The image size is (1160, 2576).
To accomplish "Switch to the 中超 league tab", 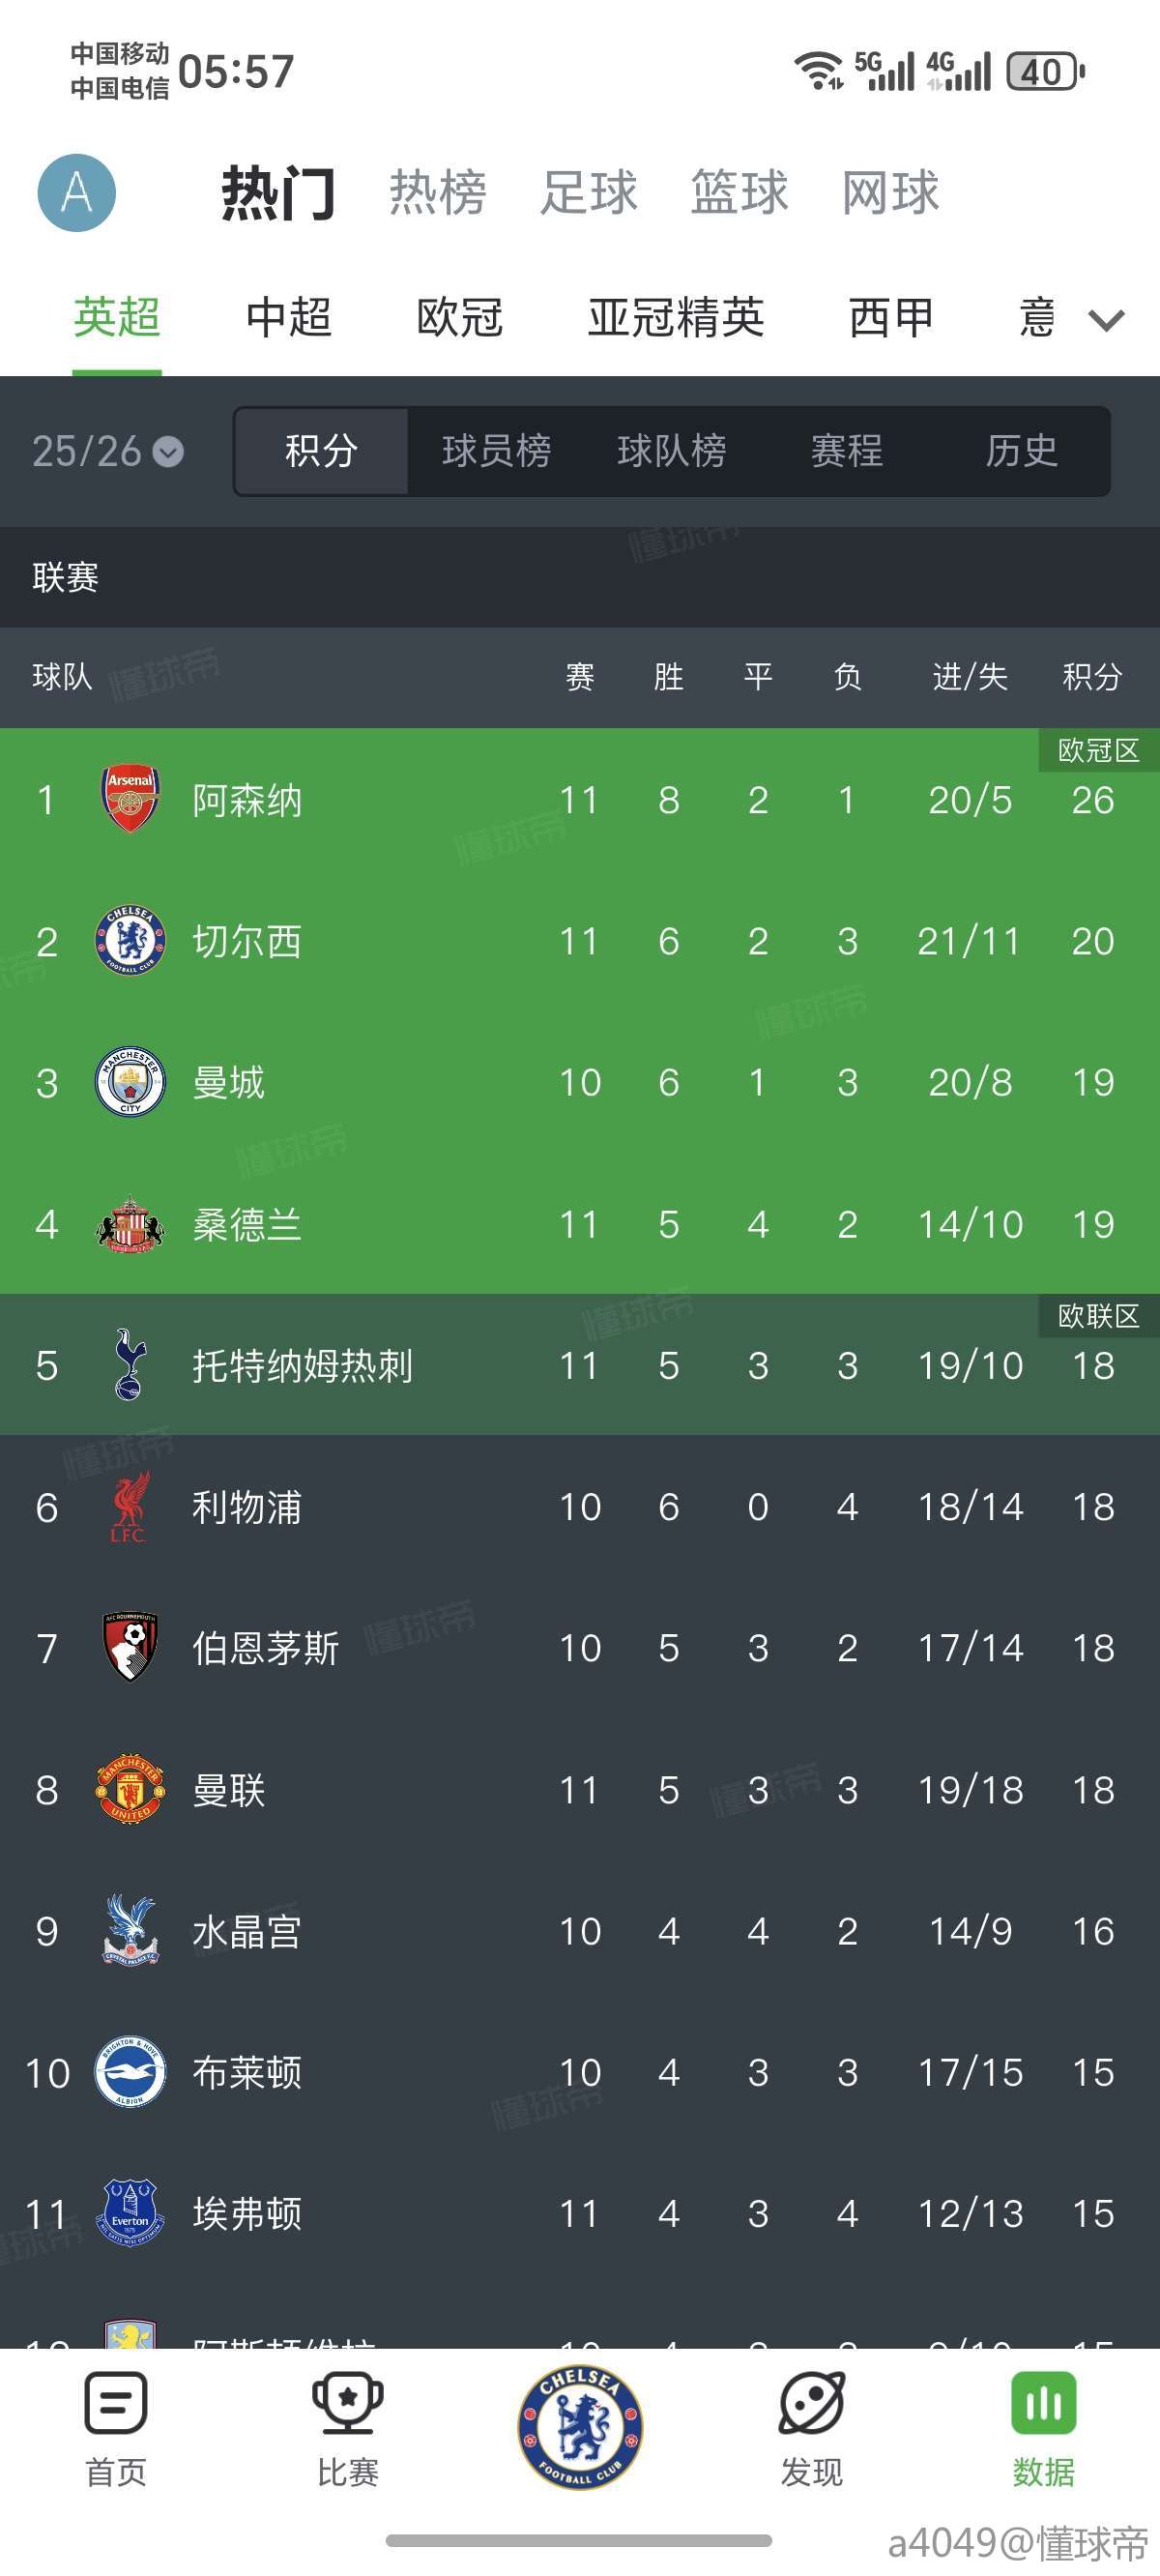I will click(288, 318).
